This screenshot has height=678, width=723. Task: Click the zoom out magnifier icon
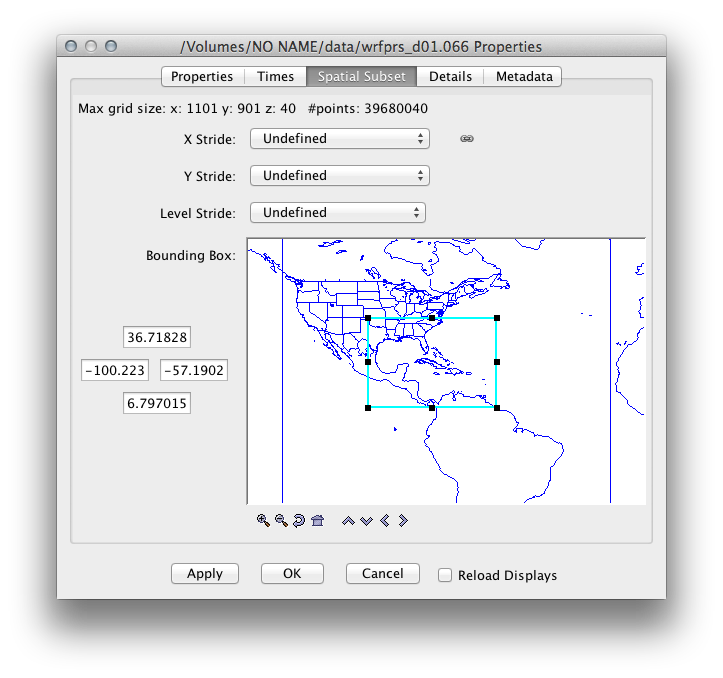(281, 520)
